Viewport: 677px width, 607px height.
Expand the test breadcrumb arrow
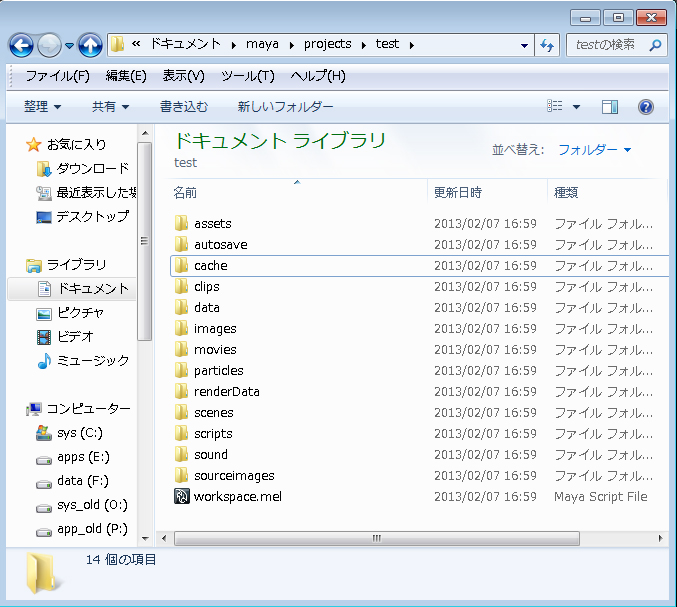click(411, 45)
